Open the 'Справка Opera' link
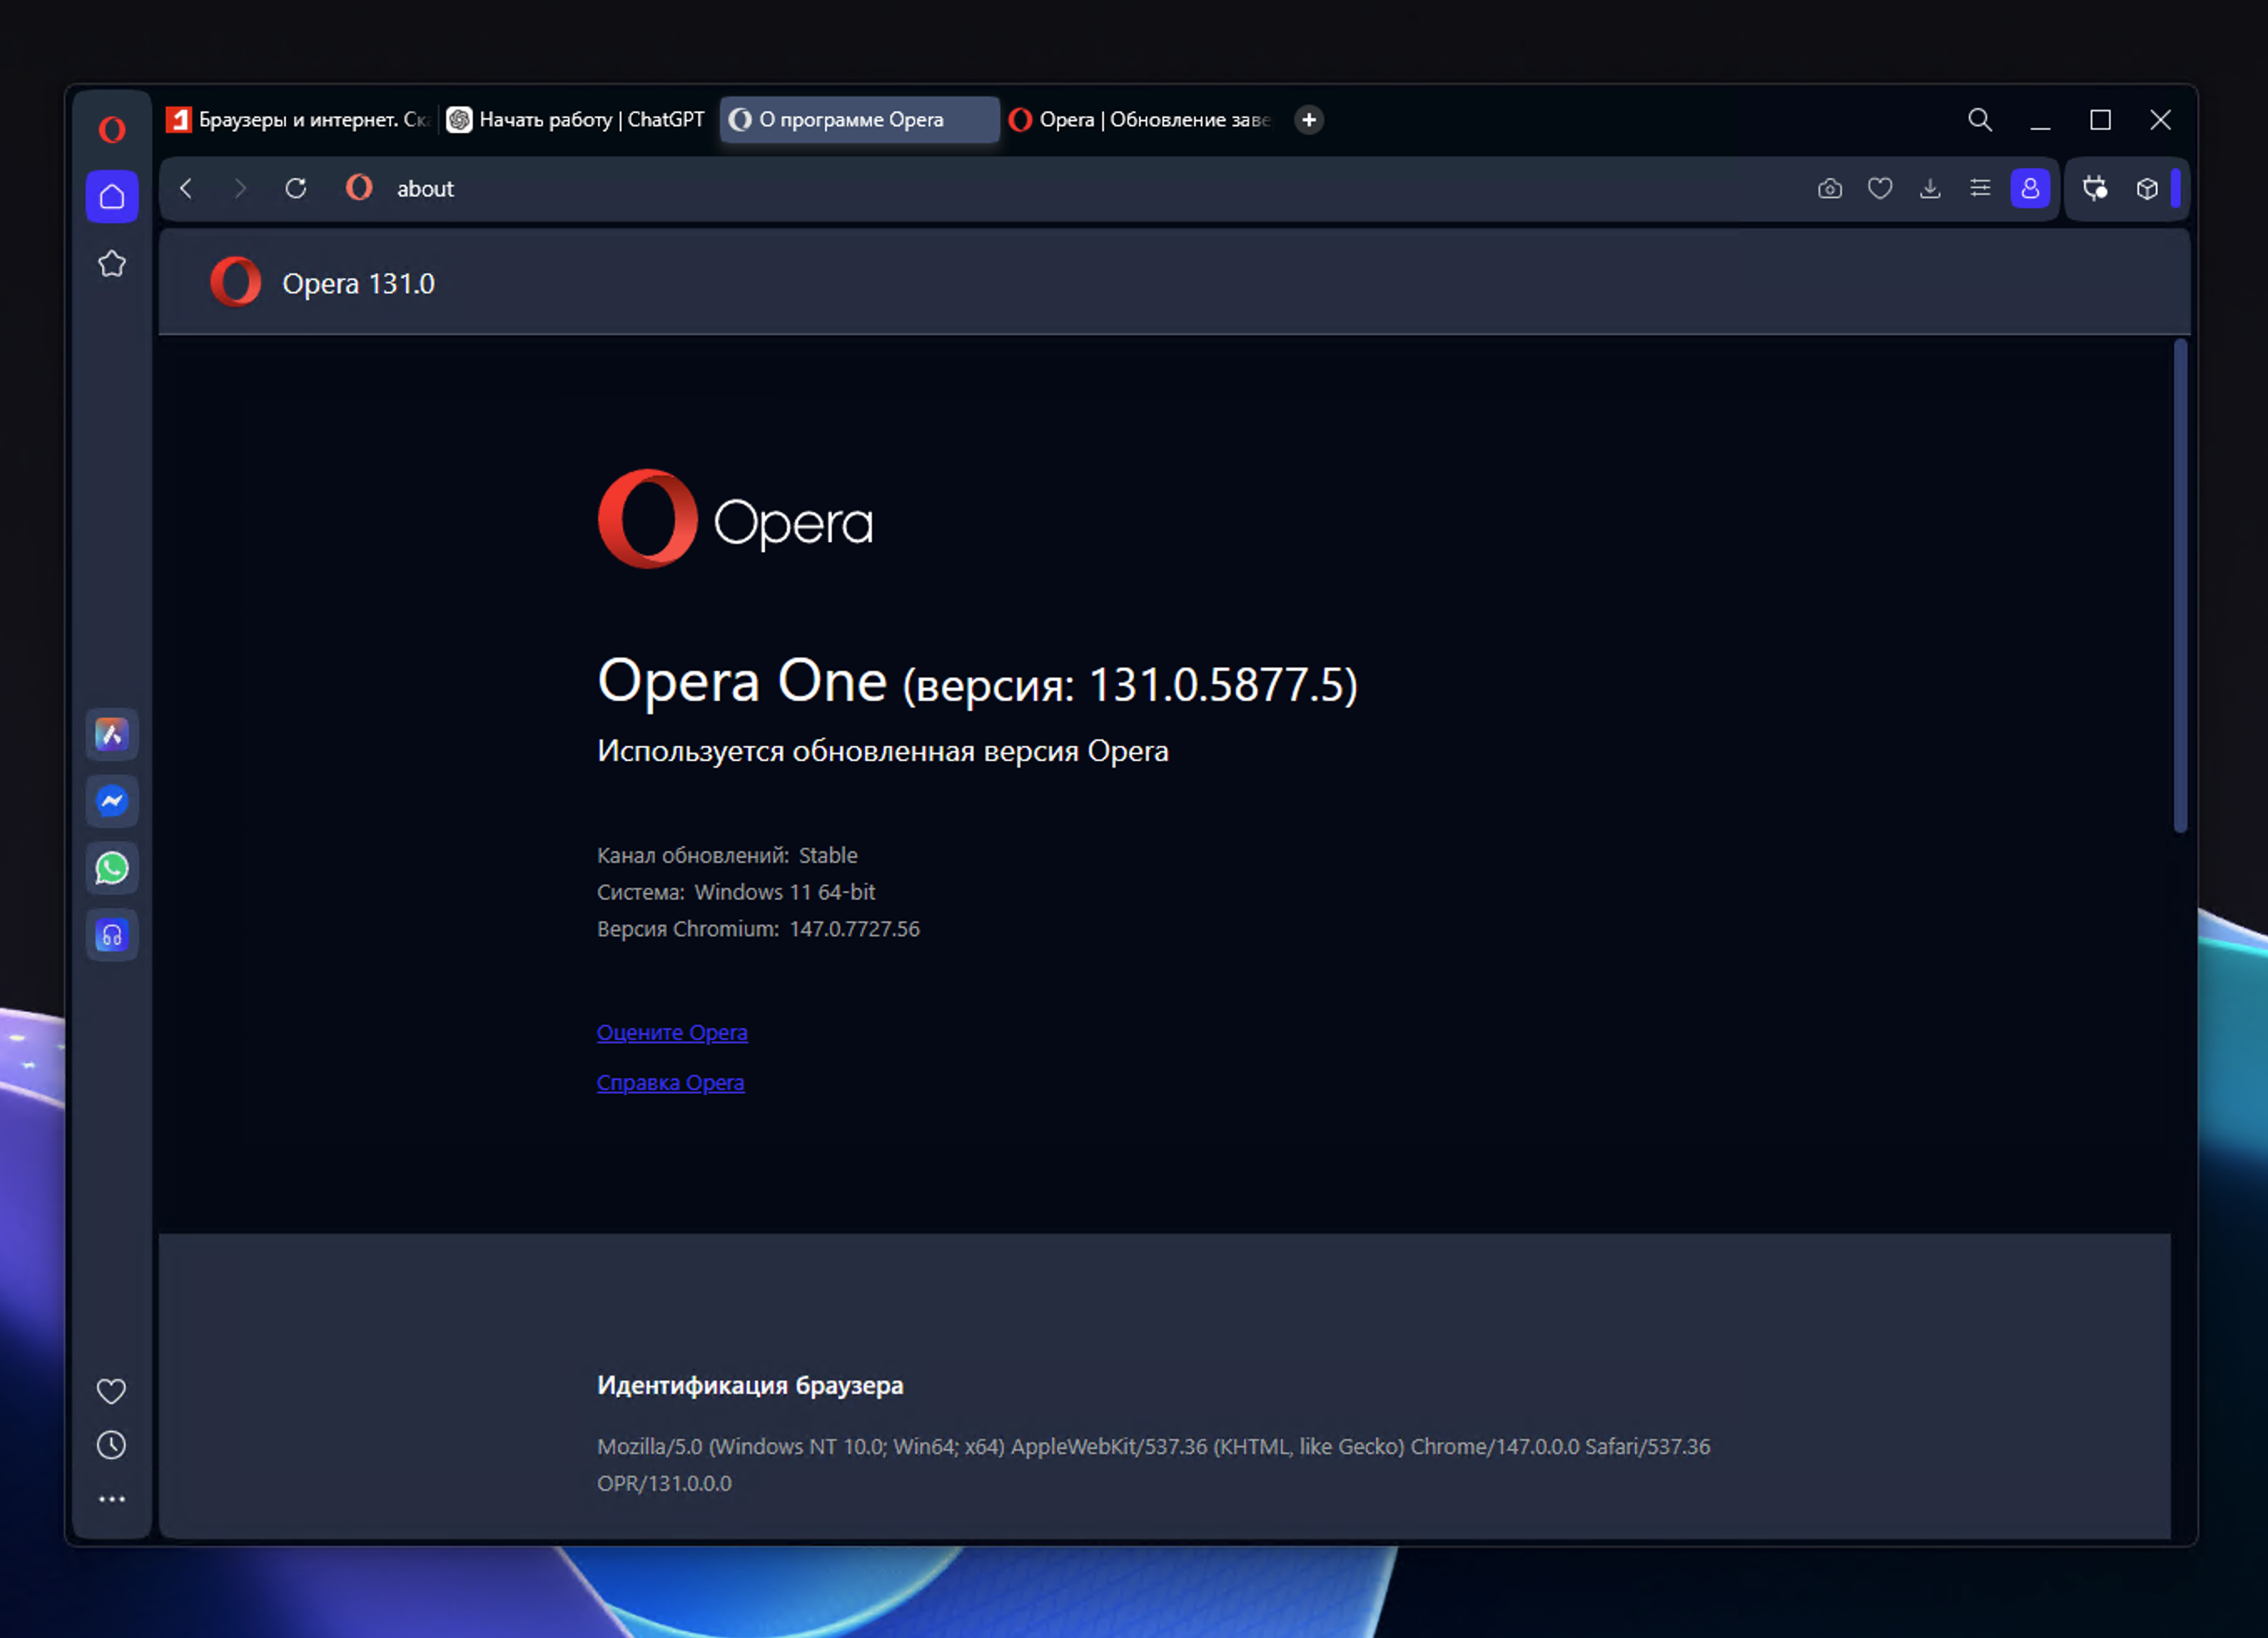Viewport: 2268px width, 1638px height. pyautogui.click(x=670, y=1082)
